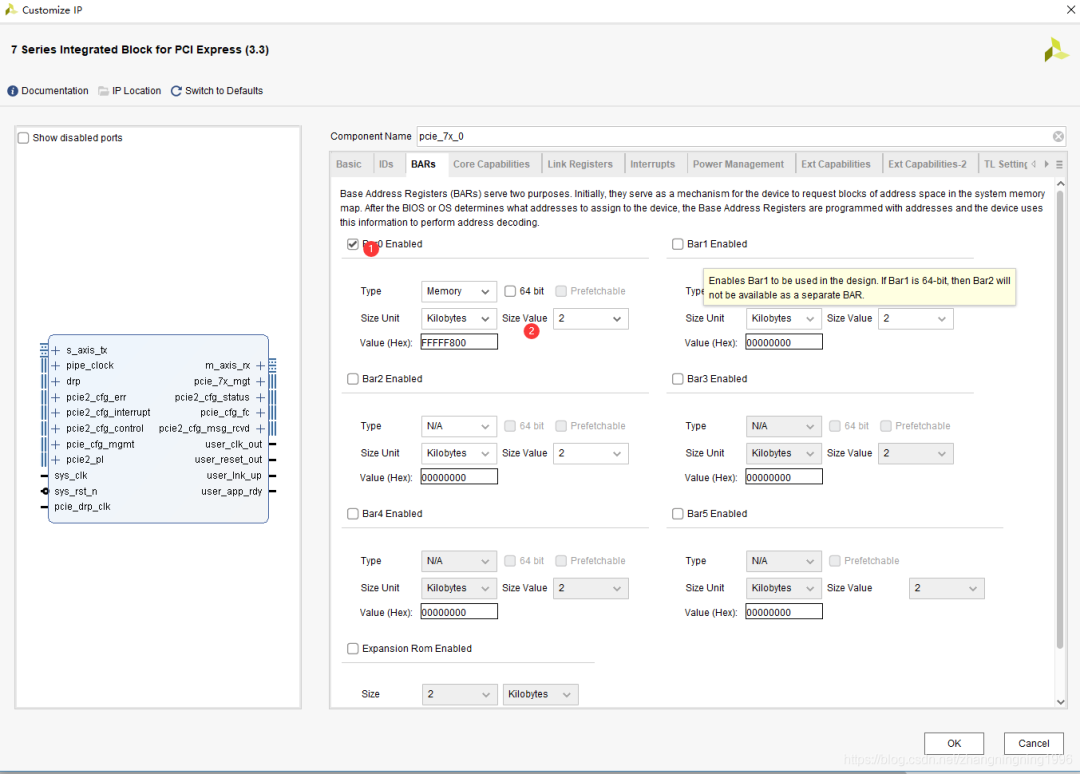1080x774 pixels.
Task: Open the Bar3 Type N/A dropdown
Action: (783, 426)
